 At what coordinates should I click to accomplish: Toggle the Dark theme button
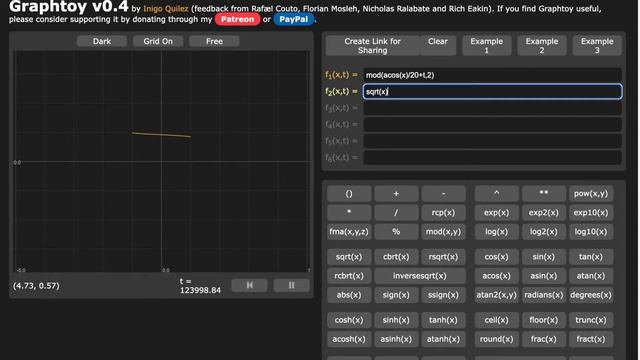point(102,41)
